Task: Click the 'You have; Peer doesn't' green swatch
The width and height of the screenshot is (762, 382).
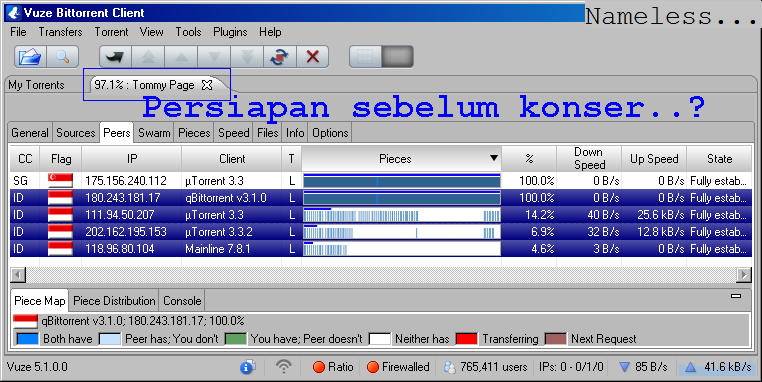Action: point(236,339)
